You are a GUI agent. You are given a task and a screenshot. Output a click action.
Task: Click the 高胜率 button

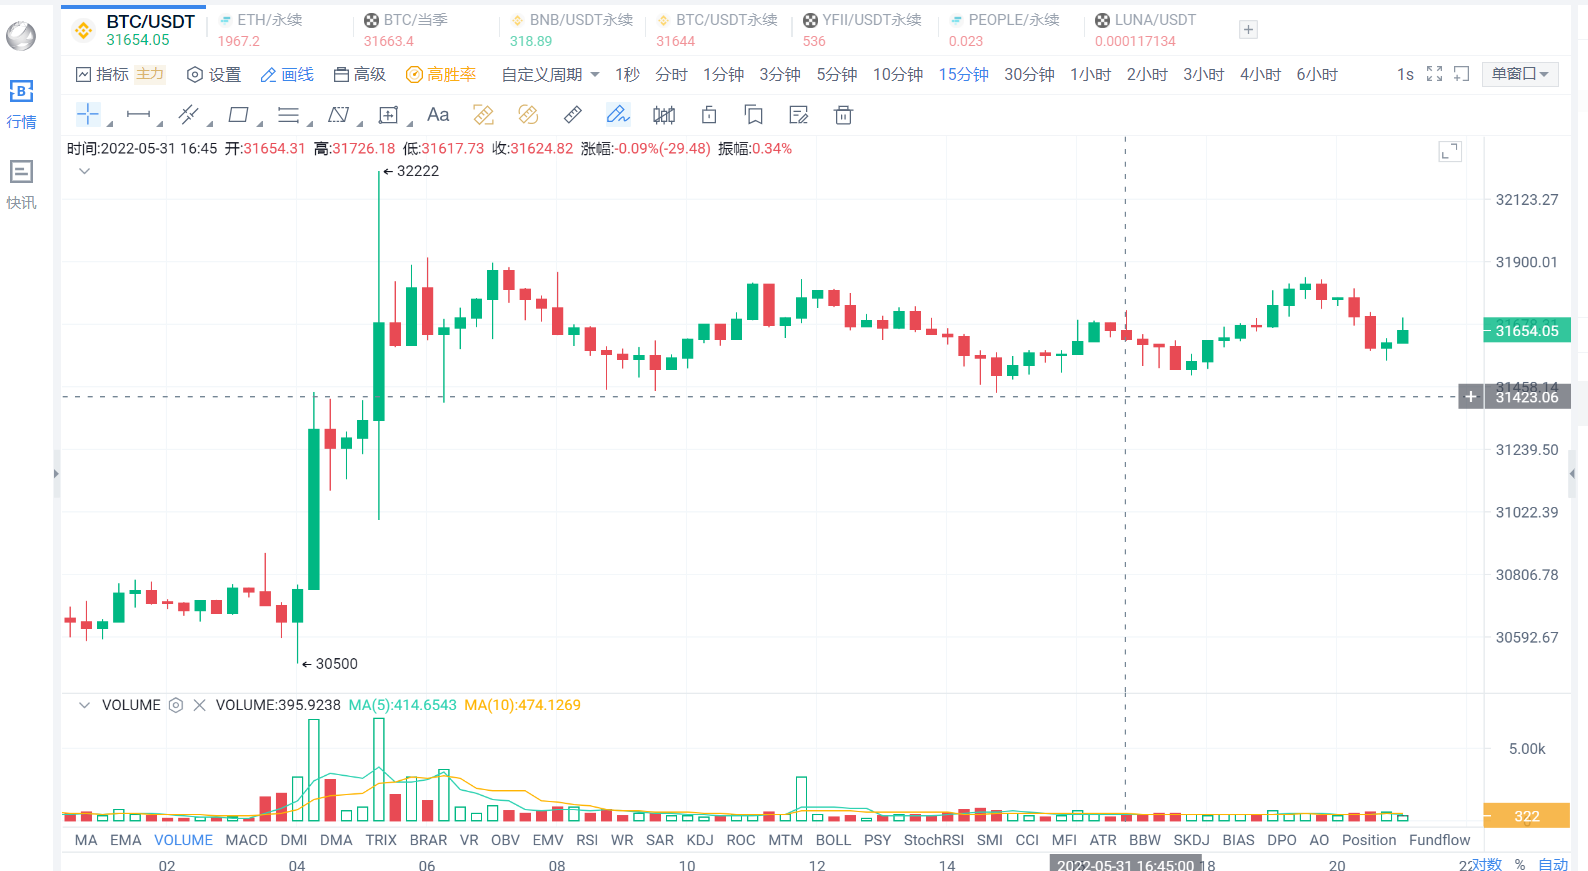pos(441,75)
